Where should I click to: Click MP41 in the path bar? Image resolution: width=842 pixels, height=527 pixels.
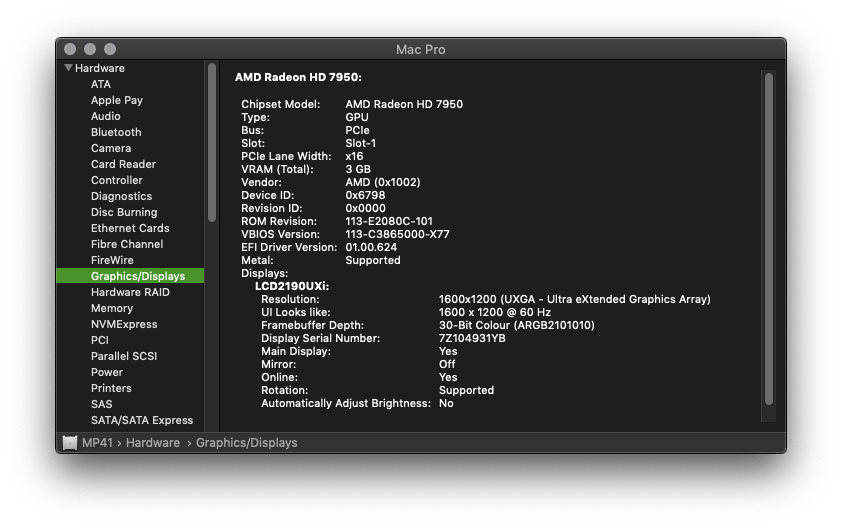click(x=97, y=443)
